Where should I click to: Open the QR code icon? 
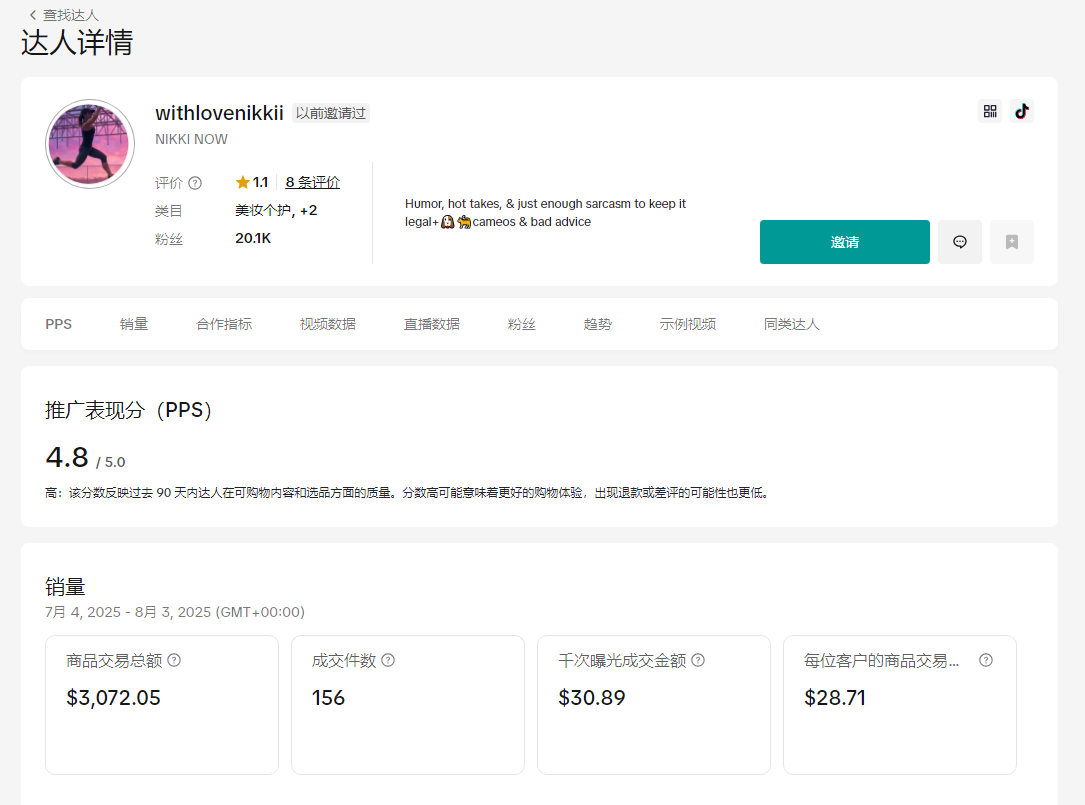pos(990,111)
